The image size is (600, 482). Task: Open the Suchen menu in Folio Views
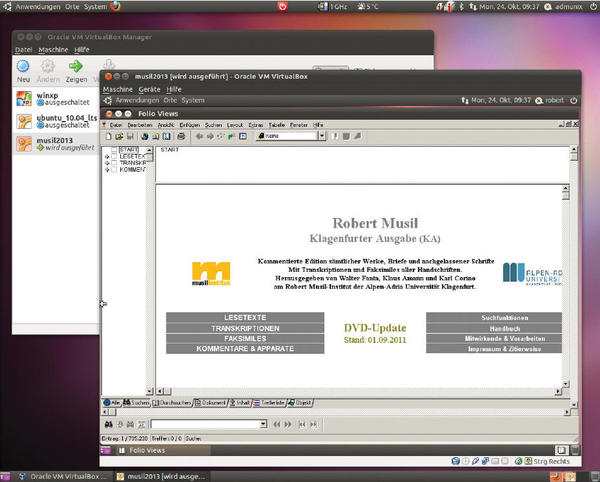[214, 125]
